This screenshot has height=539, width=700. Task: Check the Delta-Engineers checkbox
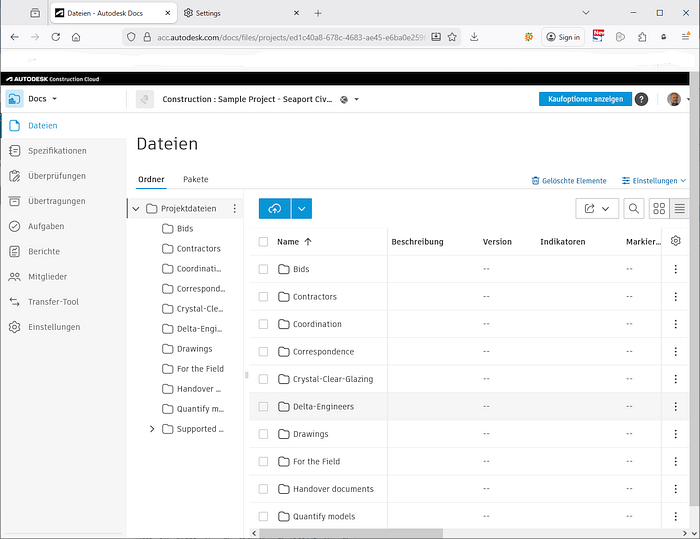tap(263, 406)
